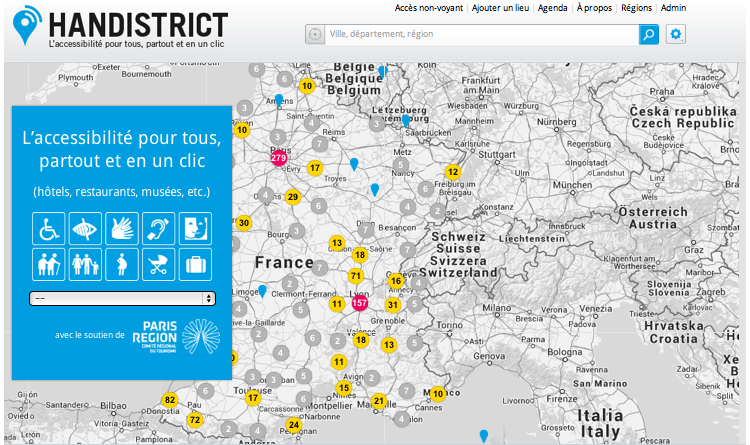Click the yellow 15 cluster near Nîmes

coord(344,388)
